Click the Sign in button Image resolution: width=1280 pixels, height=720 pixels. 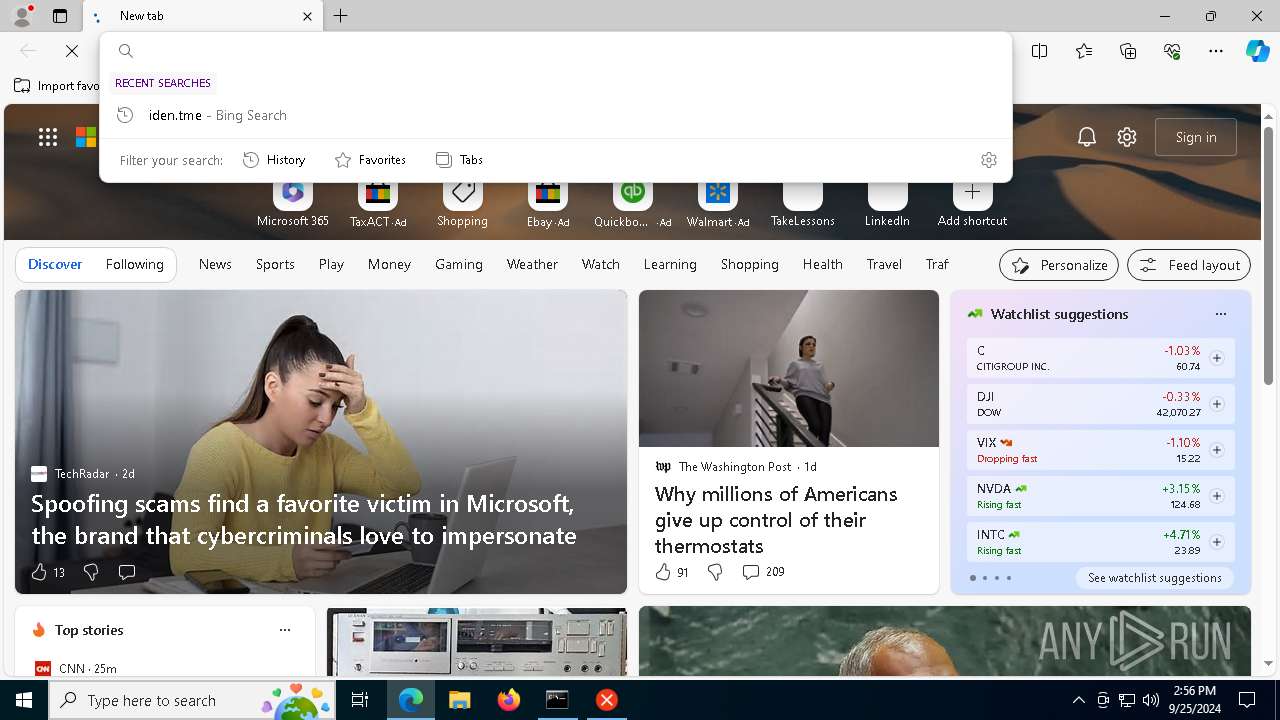click(1196, 137)
